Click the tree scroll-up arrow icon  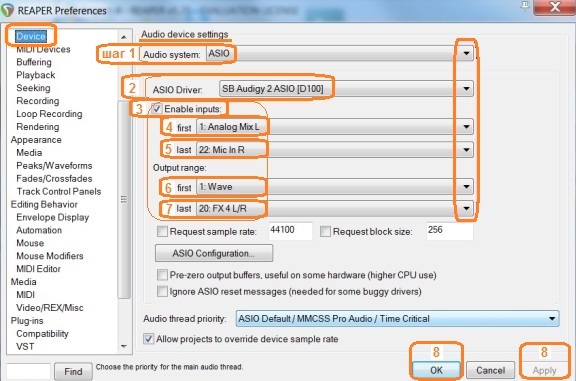coord(124,37)
